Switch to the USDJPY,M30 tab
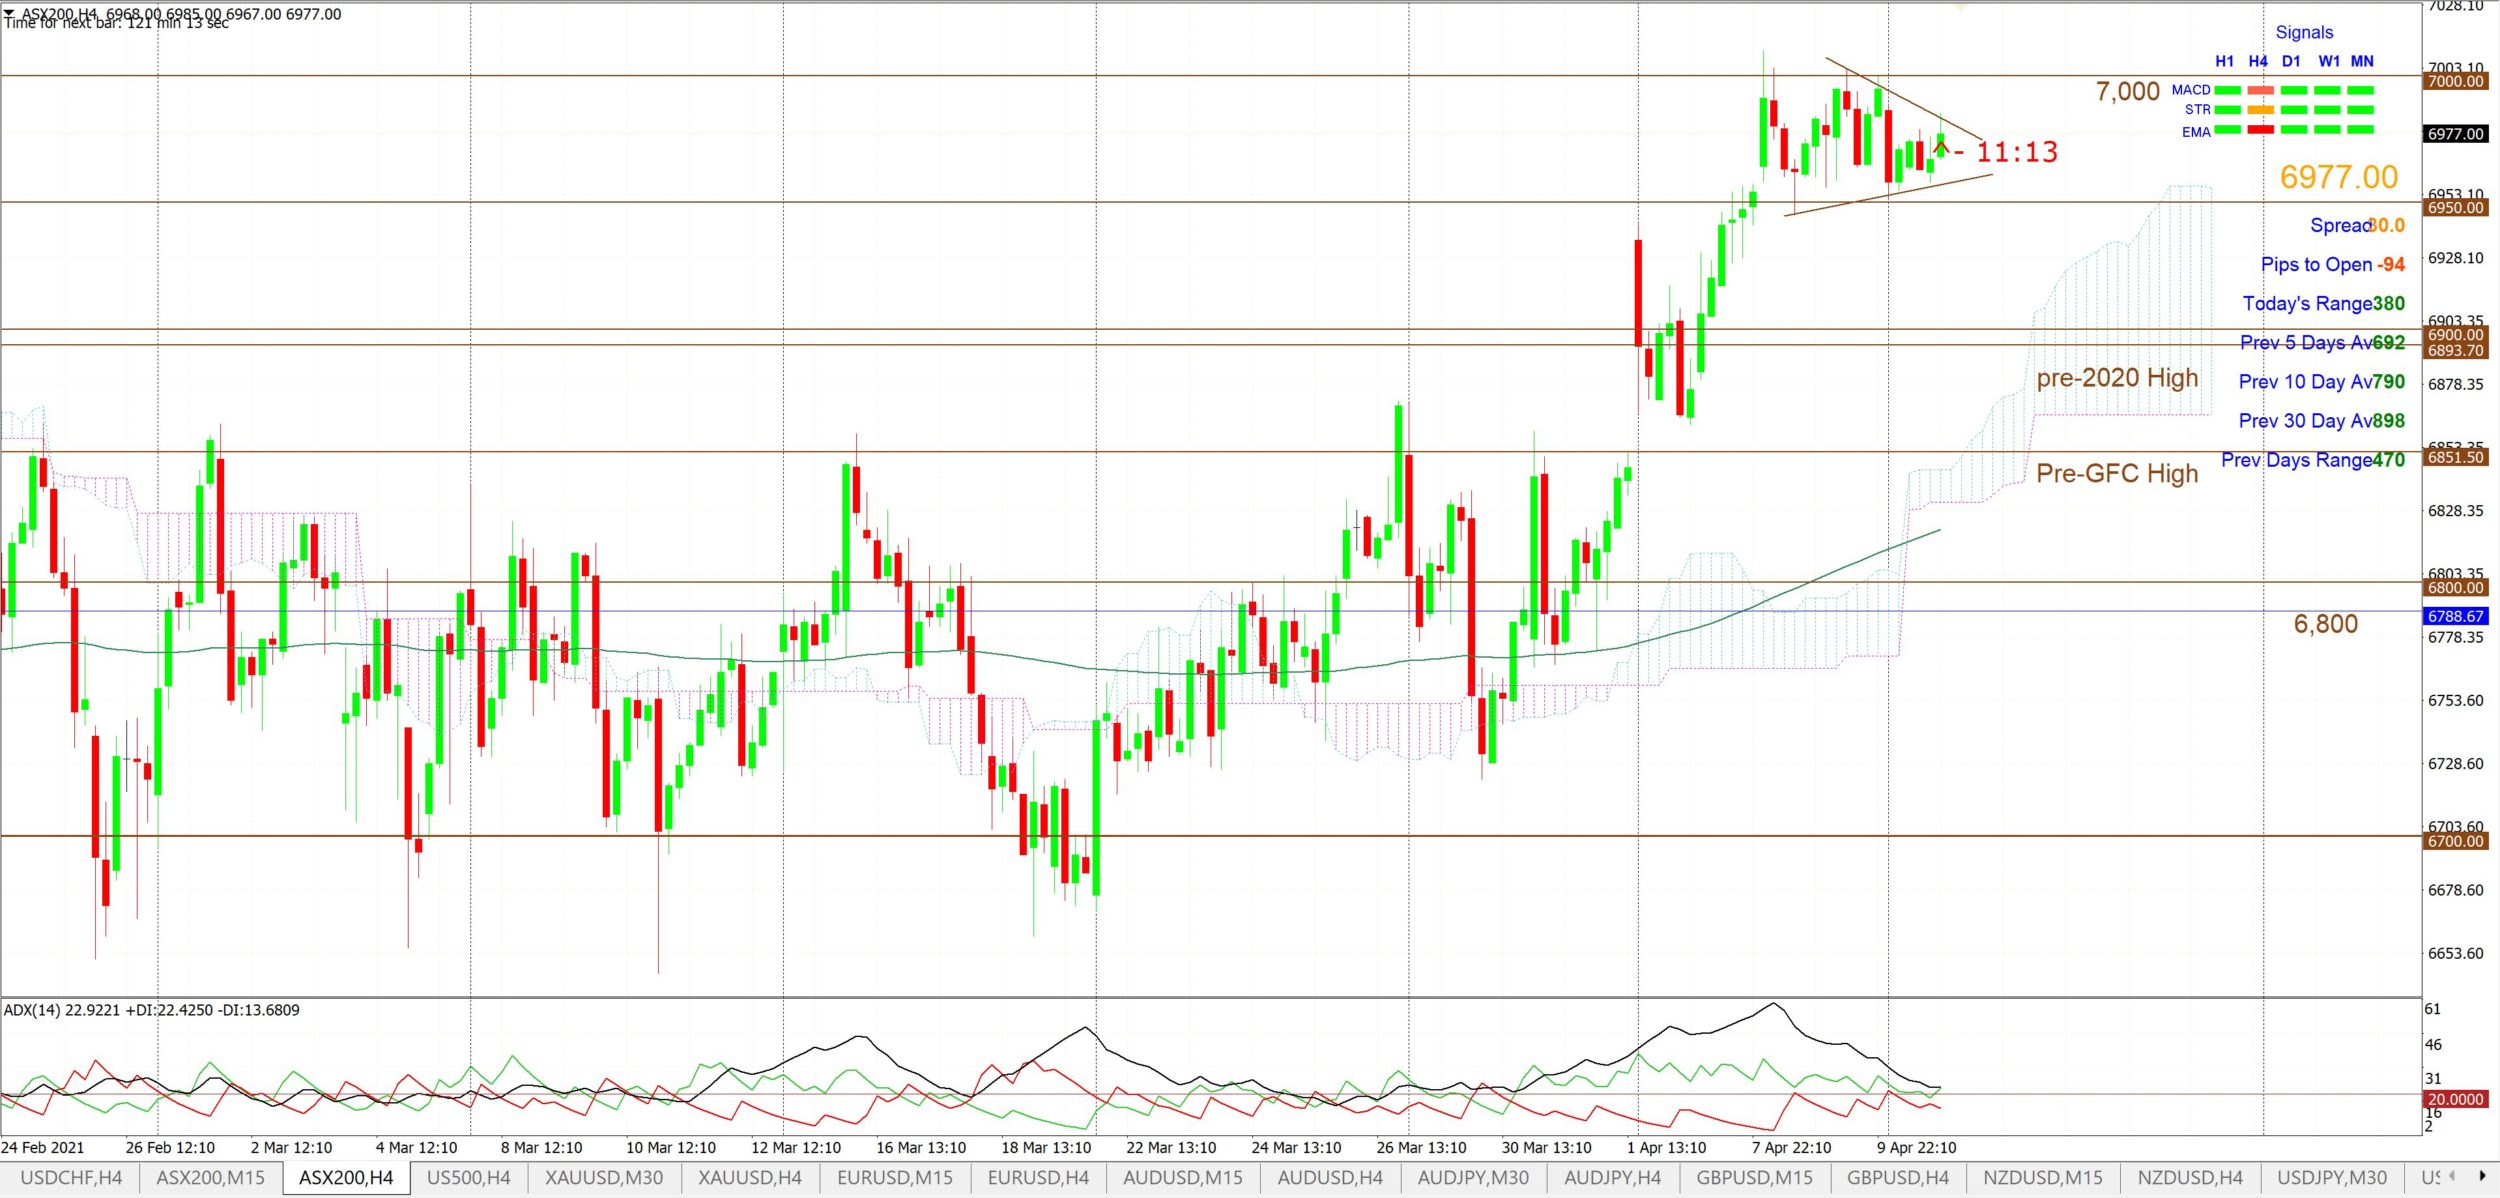The height and width of the screenshot is (1198, 2500). tap(2332, 1177)
